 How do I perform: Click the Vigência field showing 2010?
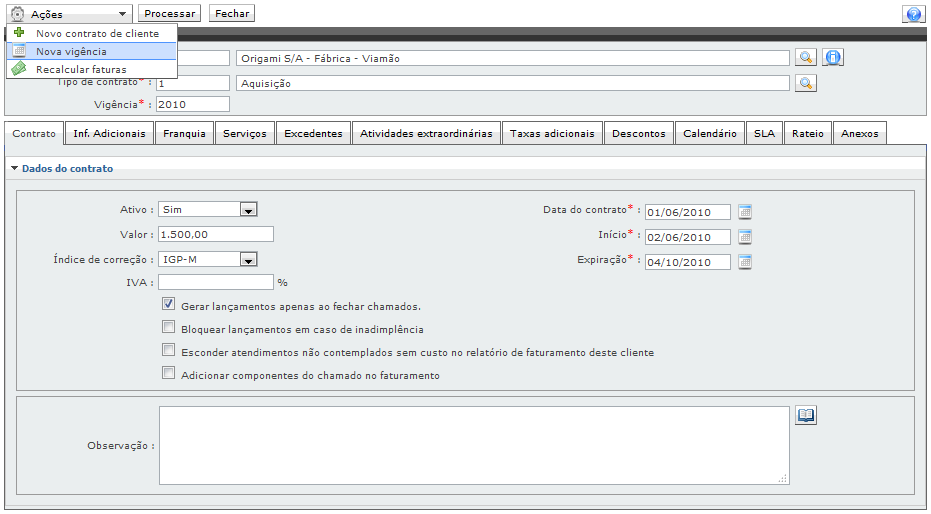[x=193, y=104]
